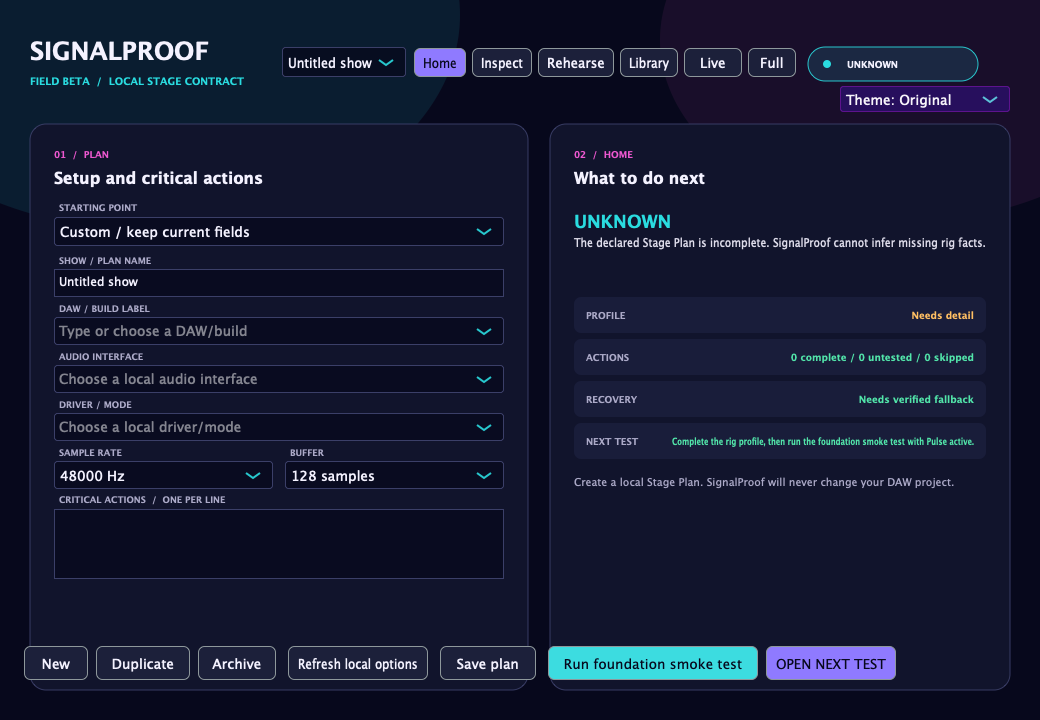This screenshot has width=1040, height=720.
Task: Expand the Audio Interface dropdown
Action: point(279,379)
